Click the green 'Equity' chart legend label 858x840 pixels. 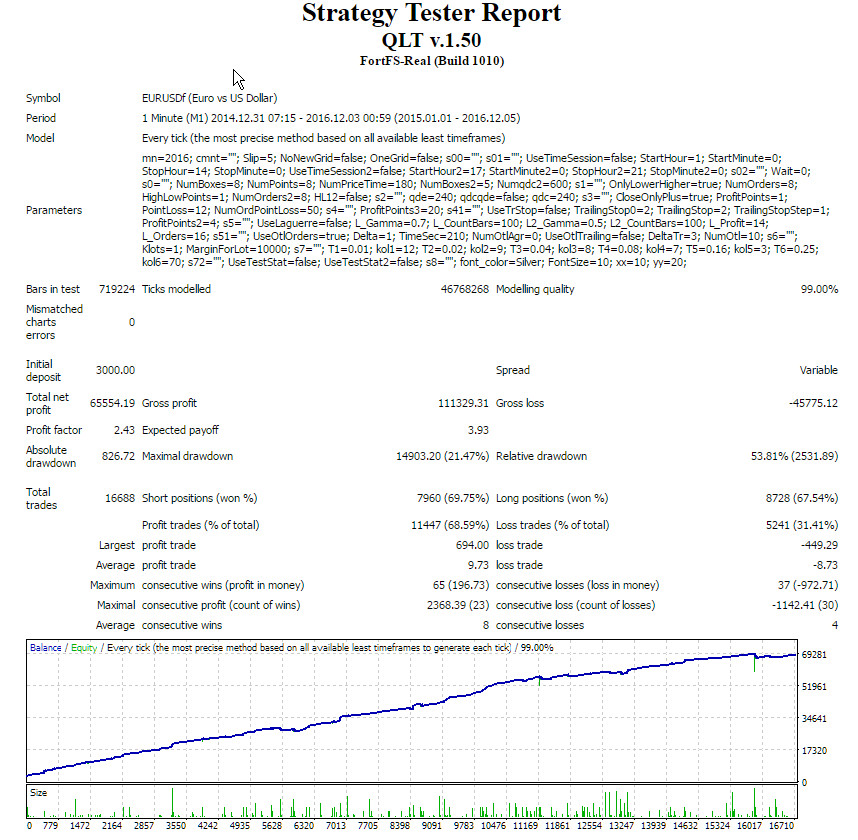(x=84, y=647)
